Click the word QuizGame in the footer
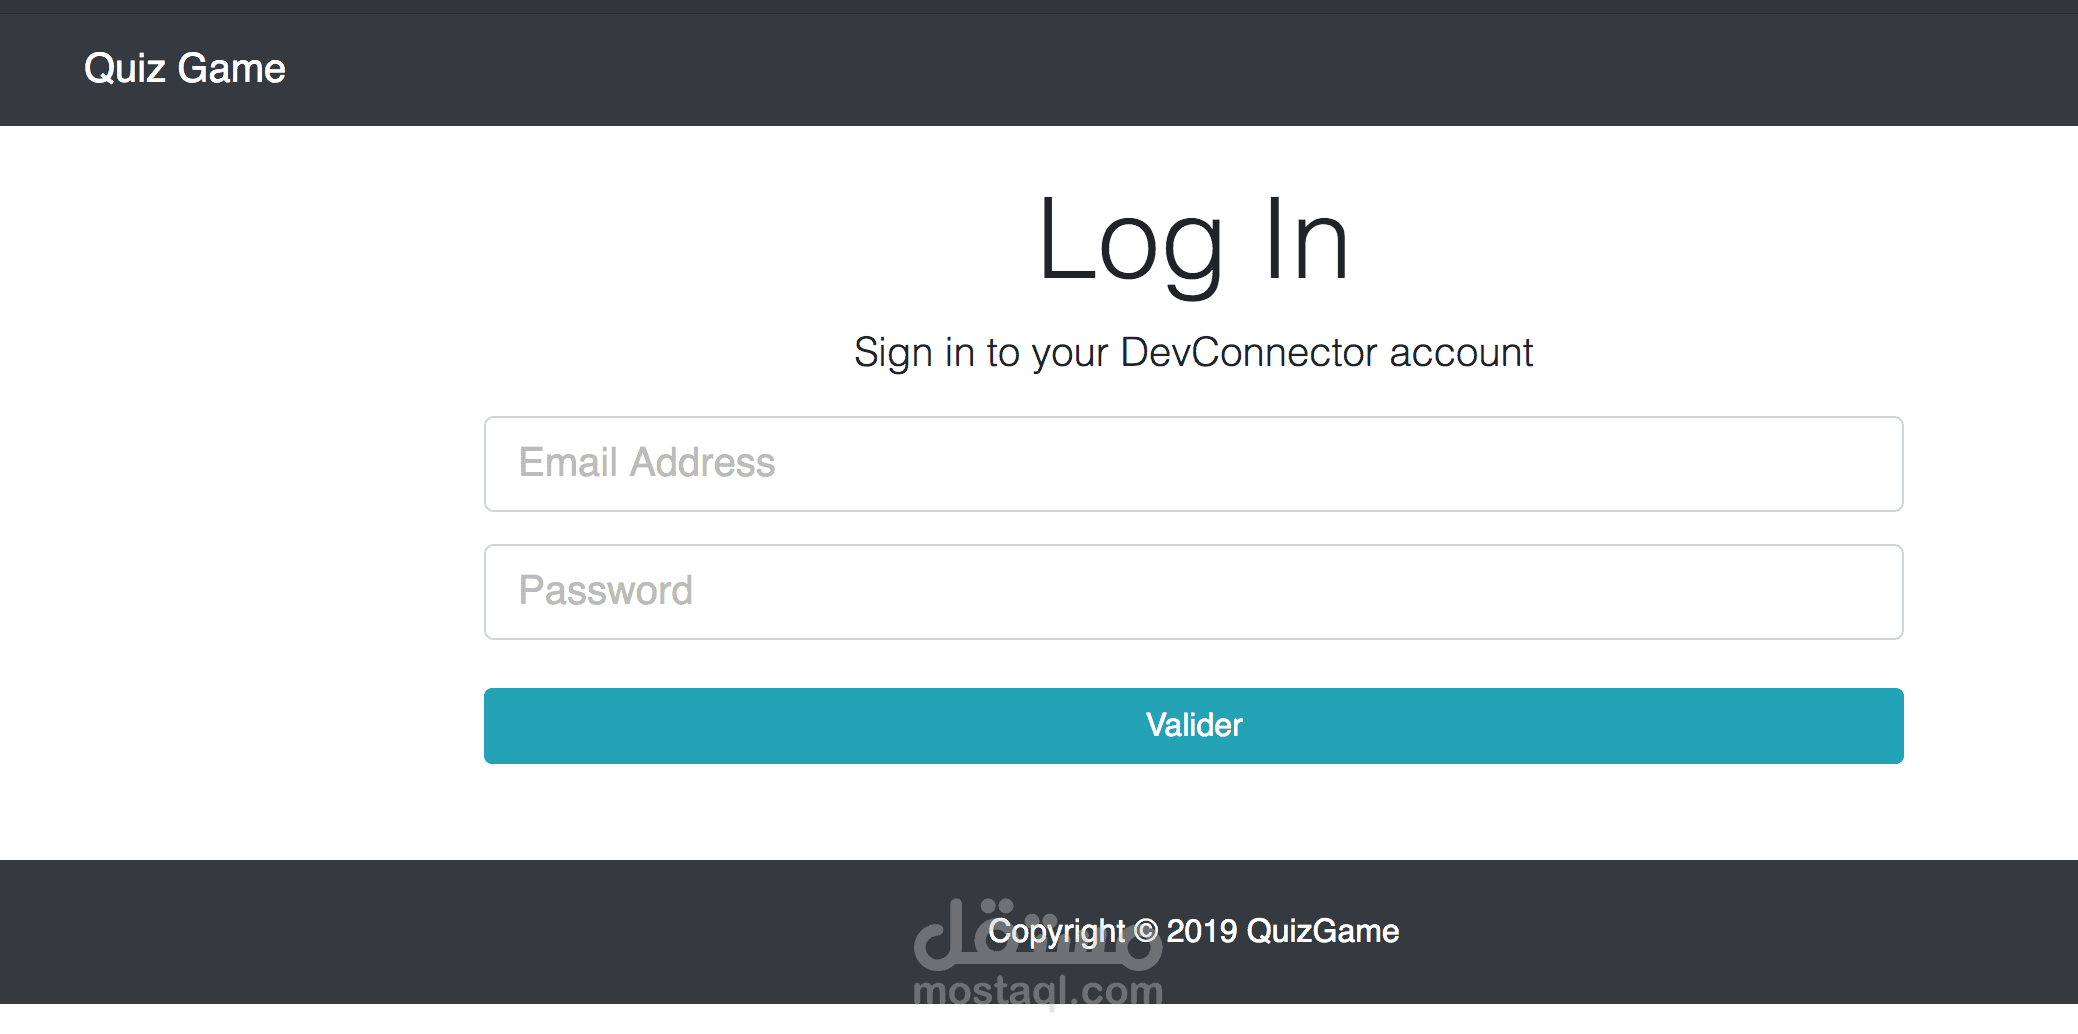Image resolution: width=2078 pixels, height=1034 pixels. pyautogui.click(x=1322, y=931)
